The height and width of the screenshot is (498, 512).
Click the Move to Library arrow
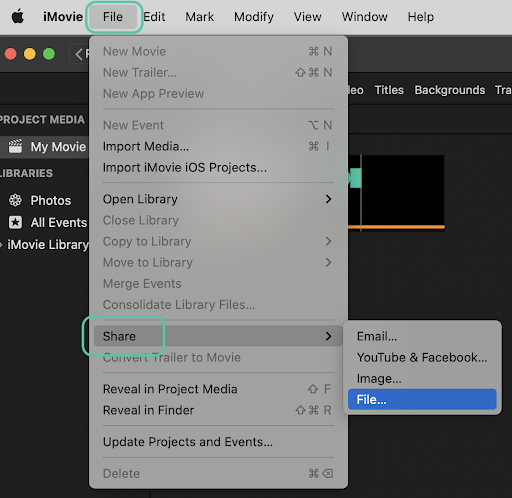coord(328,262)
